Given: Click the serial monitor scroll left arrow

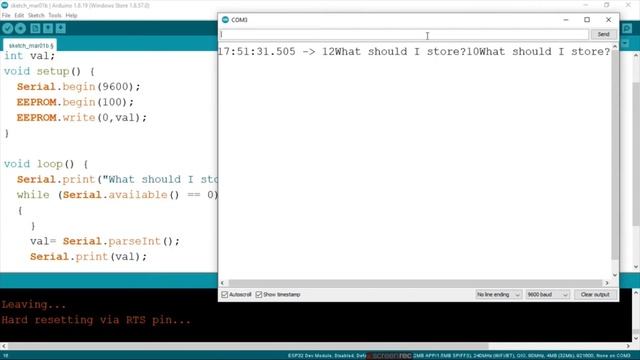Looking at the screenshot, I should tap(222, 283).
